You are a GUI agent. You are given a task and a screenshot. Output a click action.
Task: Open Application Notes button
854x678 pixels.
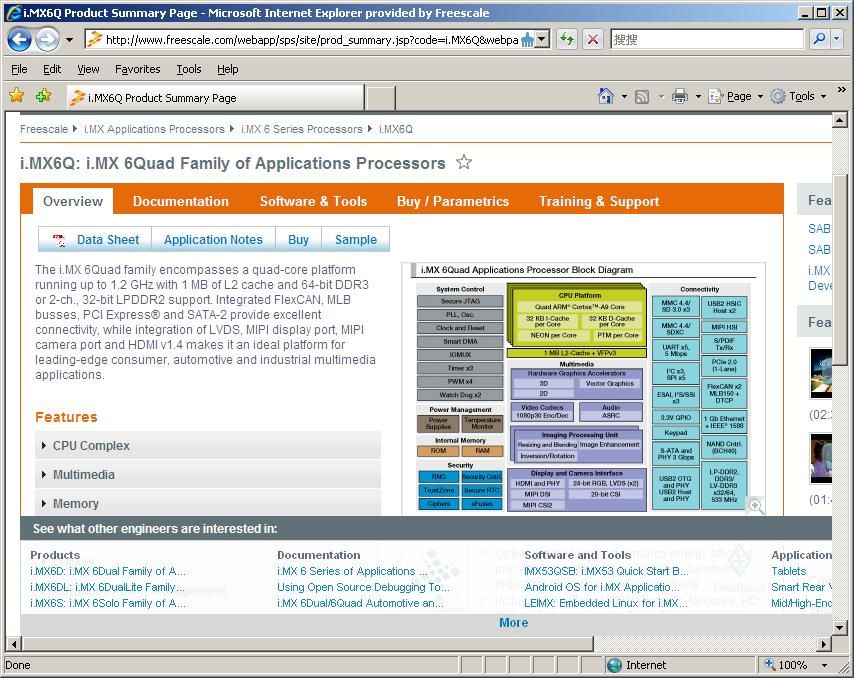(x=213, y=240)
